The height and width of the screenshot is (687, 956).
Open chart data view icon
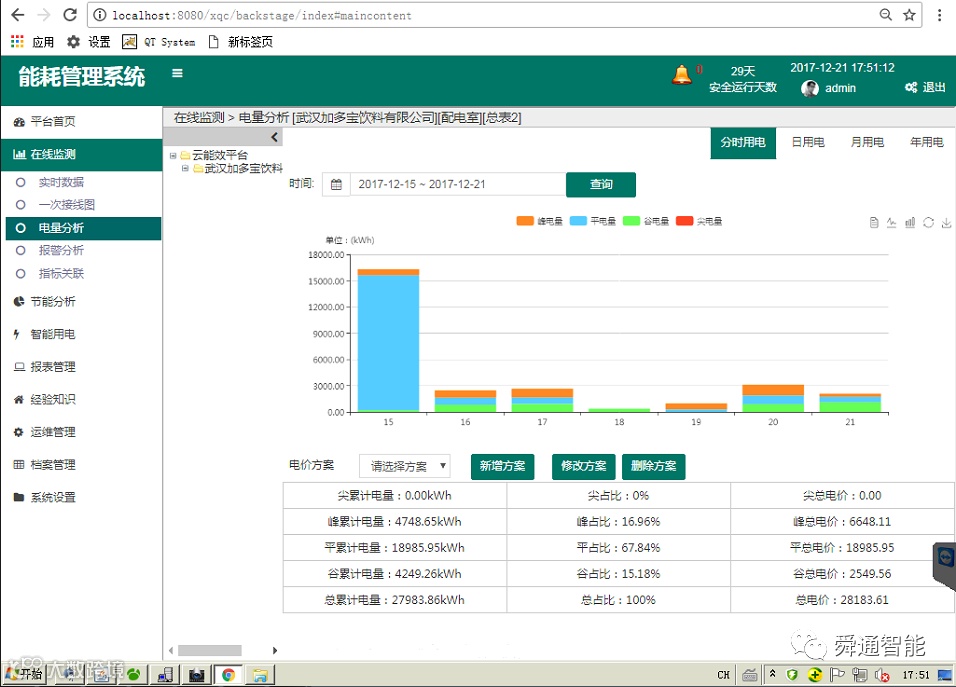click(x=874, y=222)
